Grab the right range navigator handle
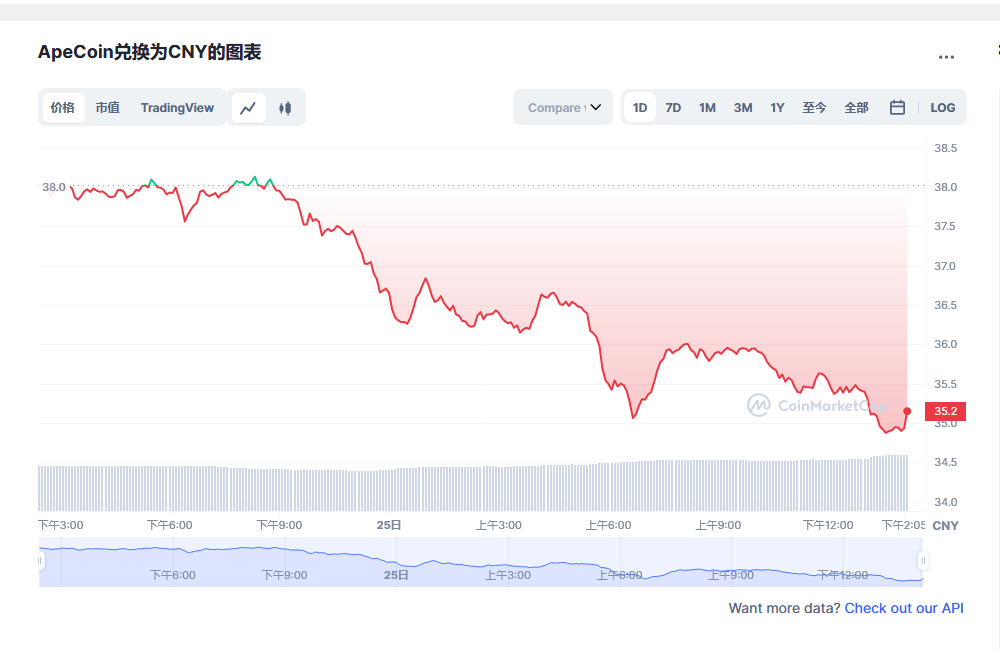Image resolution: width=1000 pixels, height=650 pixels. (922, 561)
